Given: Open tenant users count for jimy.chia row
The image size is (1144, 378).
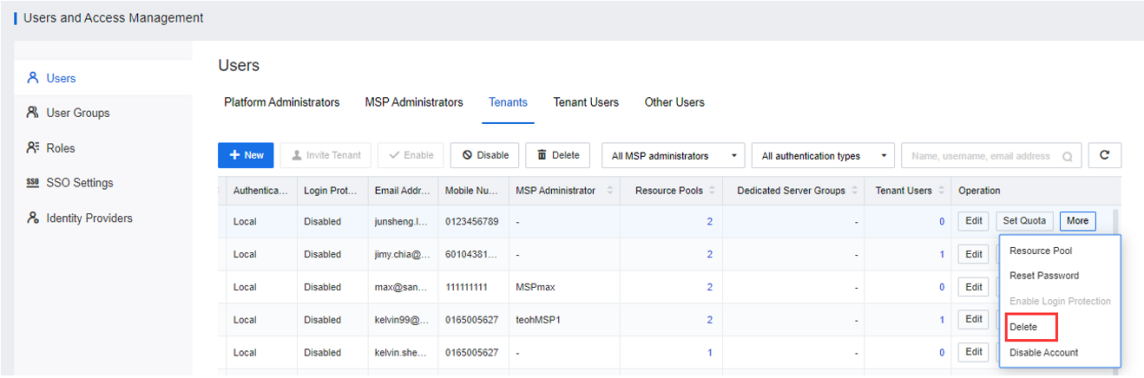Looking at the screenshot, I should pos(942,254).
